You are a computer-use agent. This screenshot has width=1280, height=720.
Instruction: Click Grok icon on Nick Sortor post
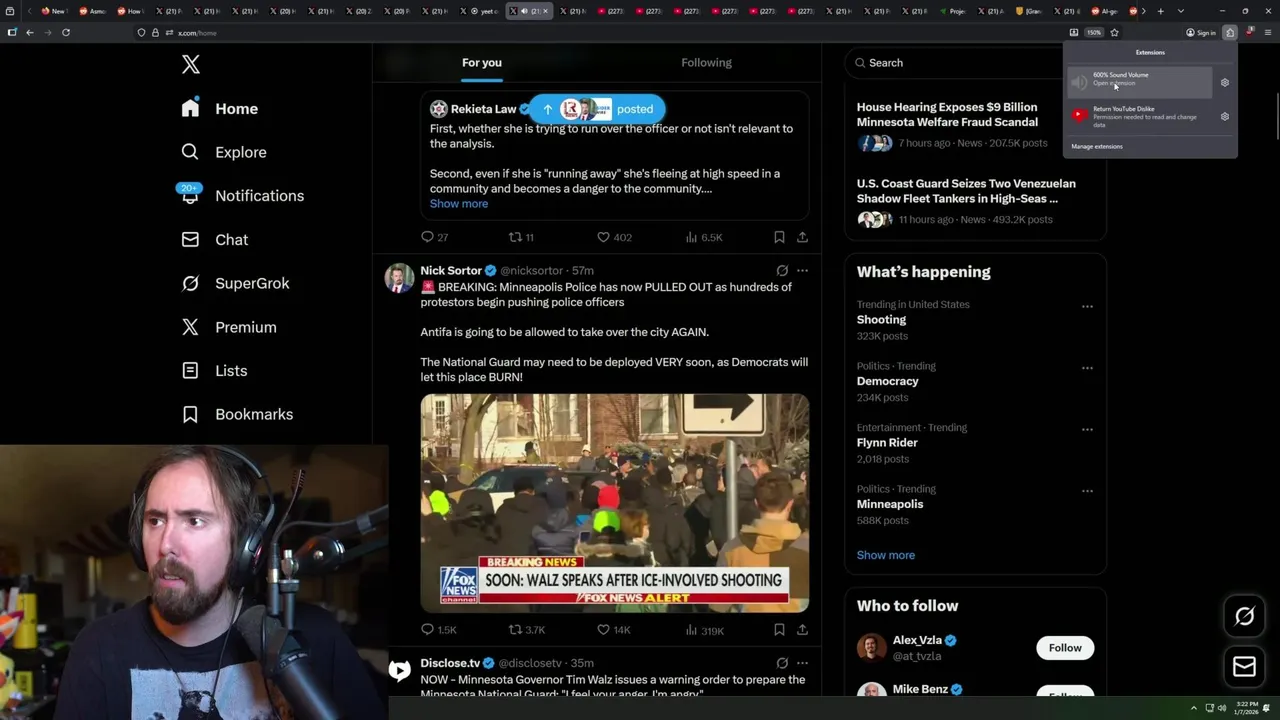tap(782, 271)
